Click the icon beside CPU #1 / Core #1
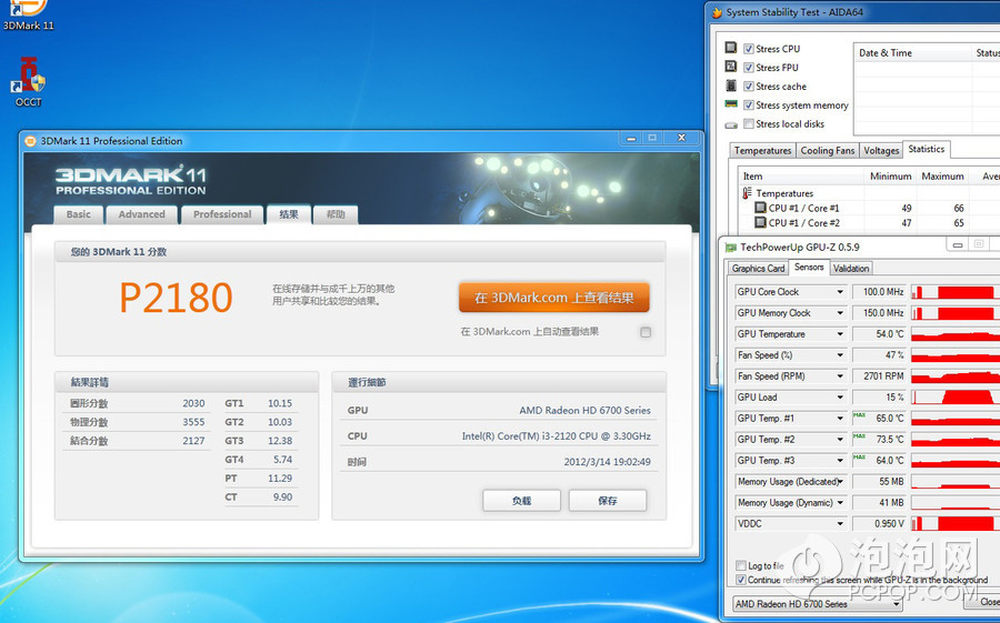The width and height of the screenshot is (1000, 623). pos(760,208)
